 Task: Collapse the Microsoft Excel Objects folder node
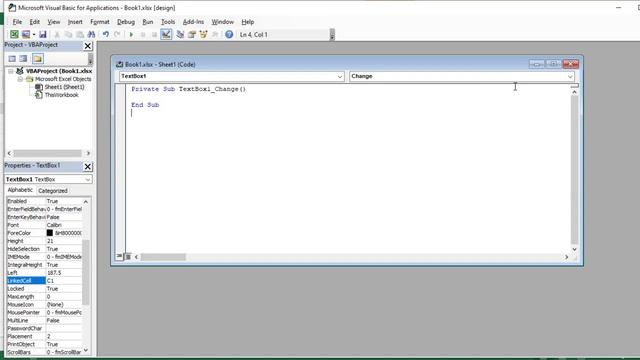click(20, 79)
